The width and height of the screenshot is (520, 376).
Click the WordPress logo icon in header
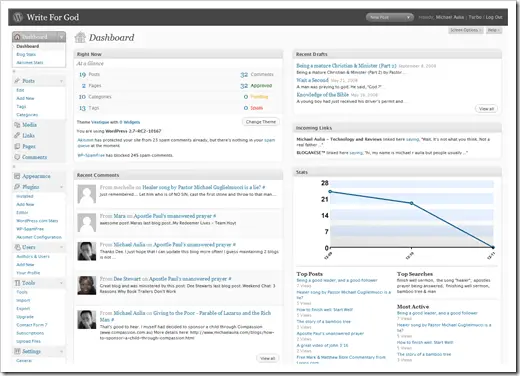click(18, 17)
